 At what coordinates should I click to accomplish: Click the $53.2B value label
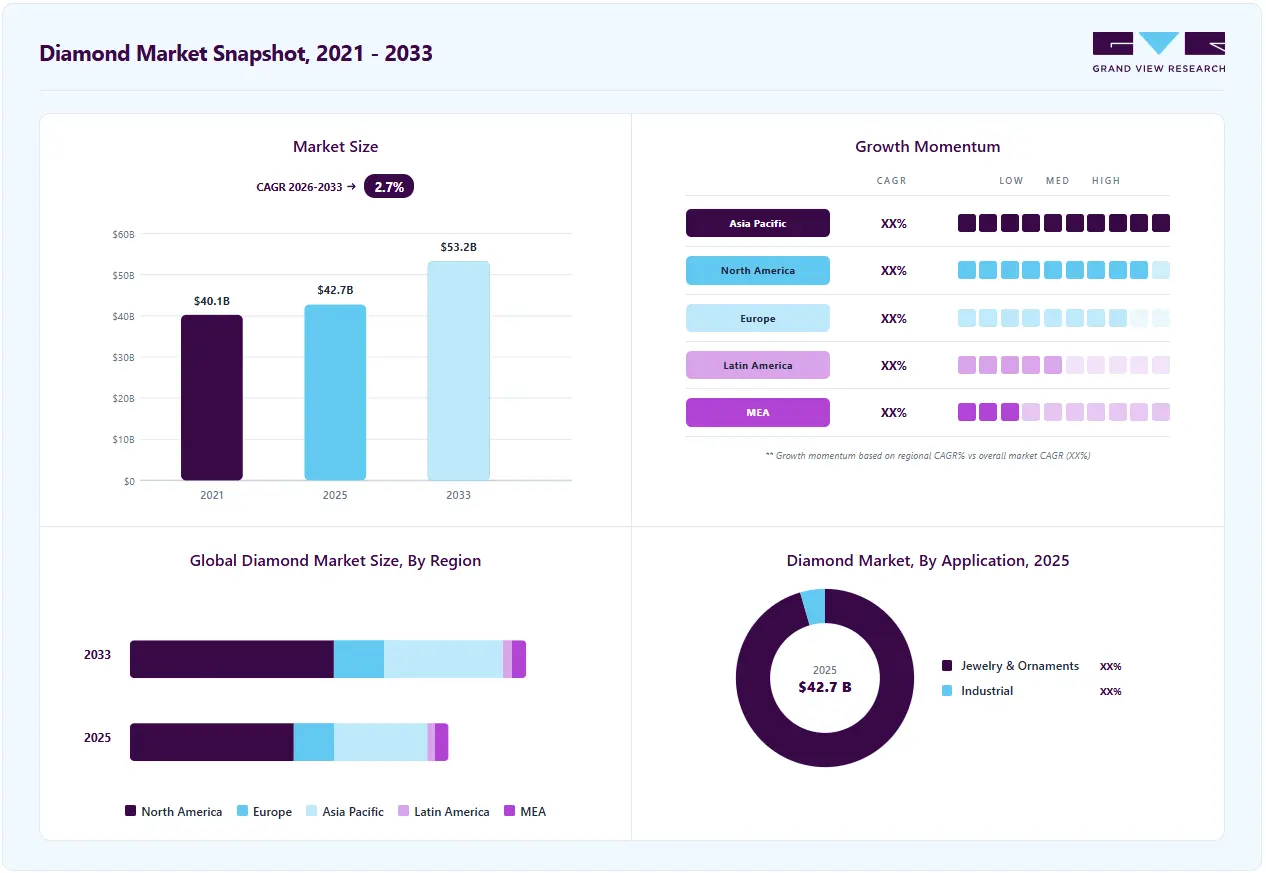pos(458,247)
